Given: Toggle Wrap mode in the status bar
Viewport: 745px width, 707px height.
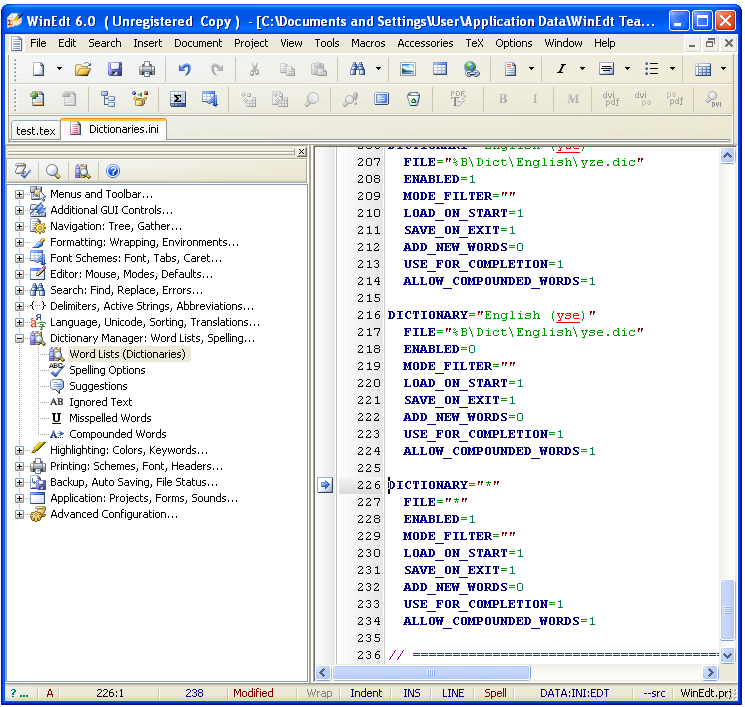Looking at the screenshot, I should click(x=319, y=693).
